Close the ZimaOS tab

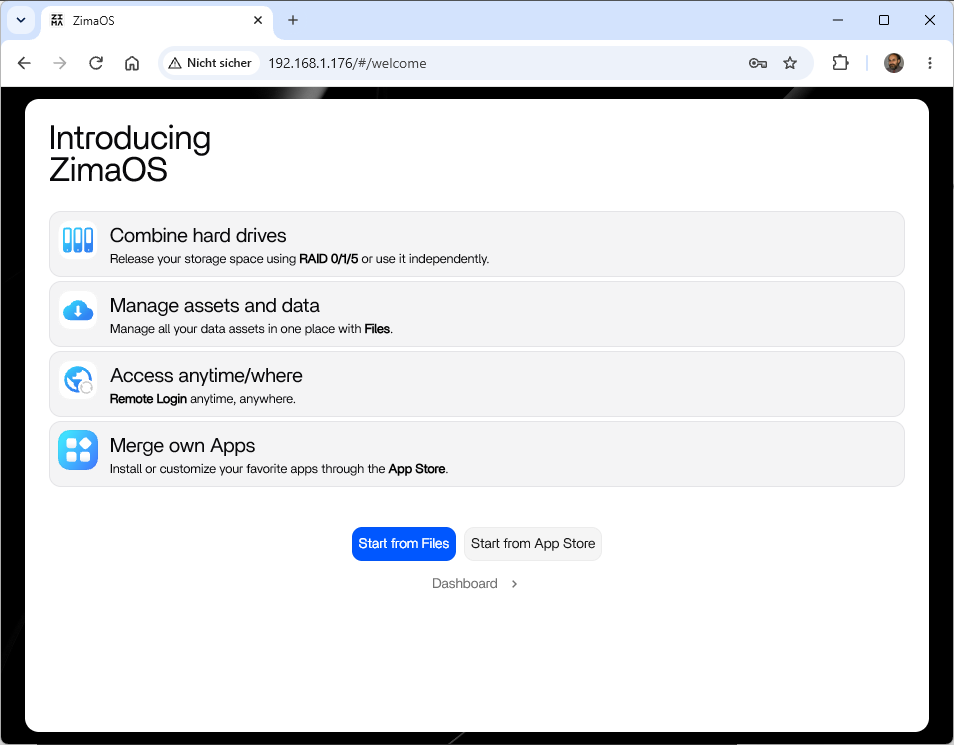click(x=258, y=20)
